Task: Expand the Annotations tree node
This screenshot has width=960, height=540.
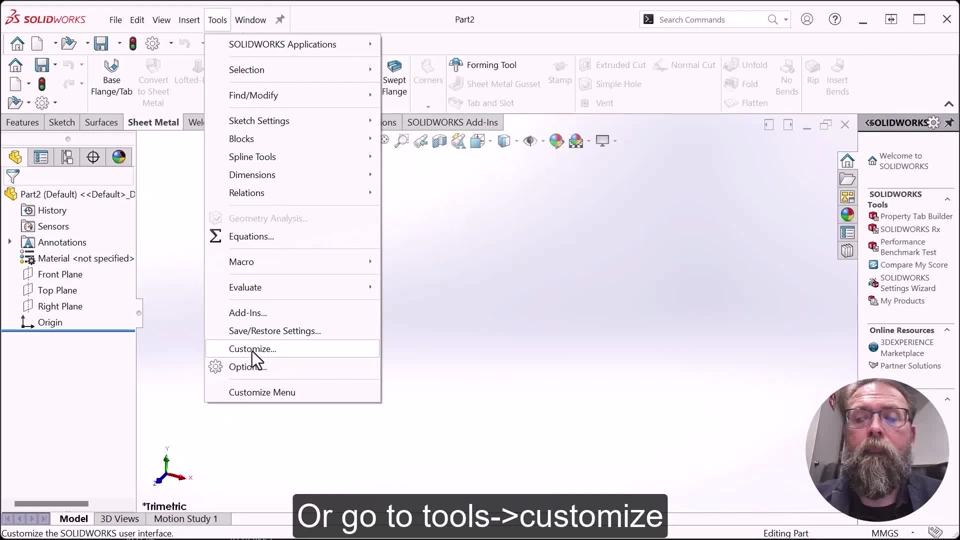Action: [9, 242]
